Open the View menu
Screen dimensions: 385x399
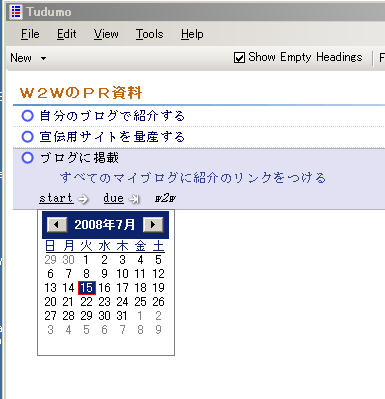[106, 34]
